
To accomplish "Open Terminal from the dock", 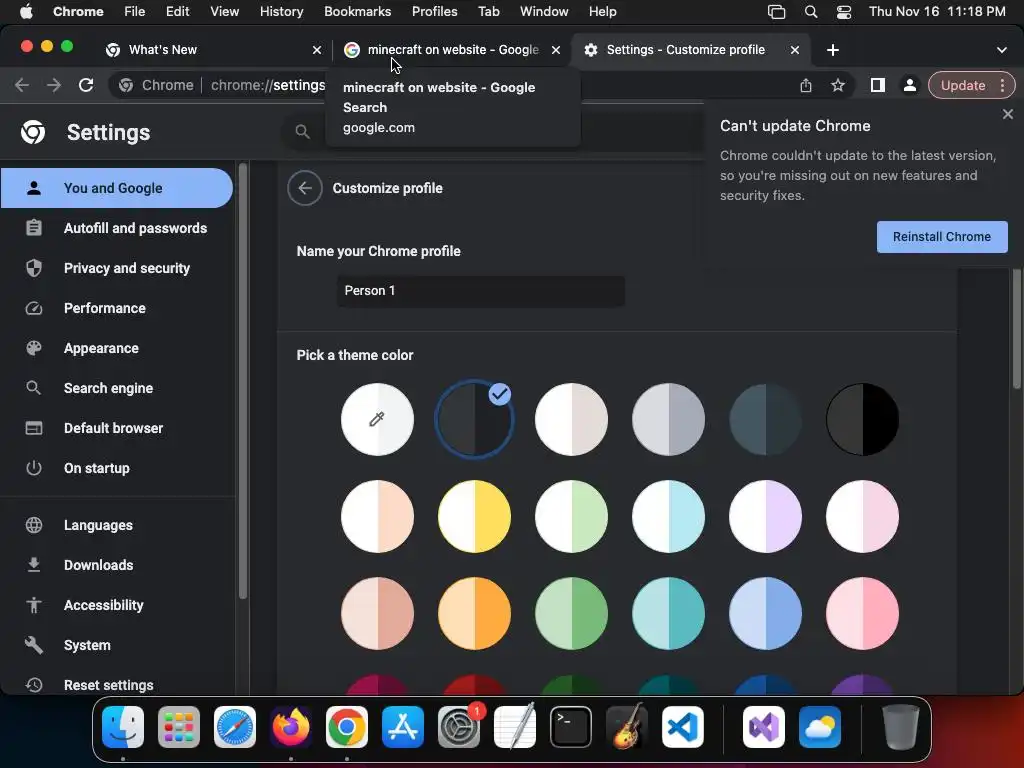I will click(x=571, y=727).
